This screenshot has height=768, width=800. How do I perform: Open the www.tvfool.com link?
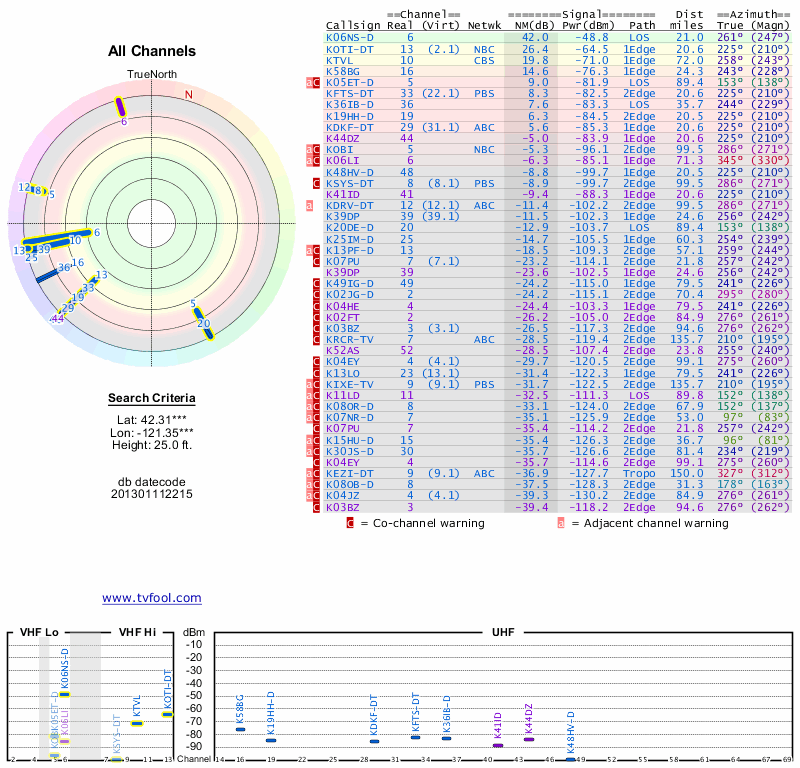pos(151,598)
